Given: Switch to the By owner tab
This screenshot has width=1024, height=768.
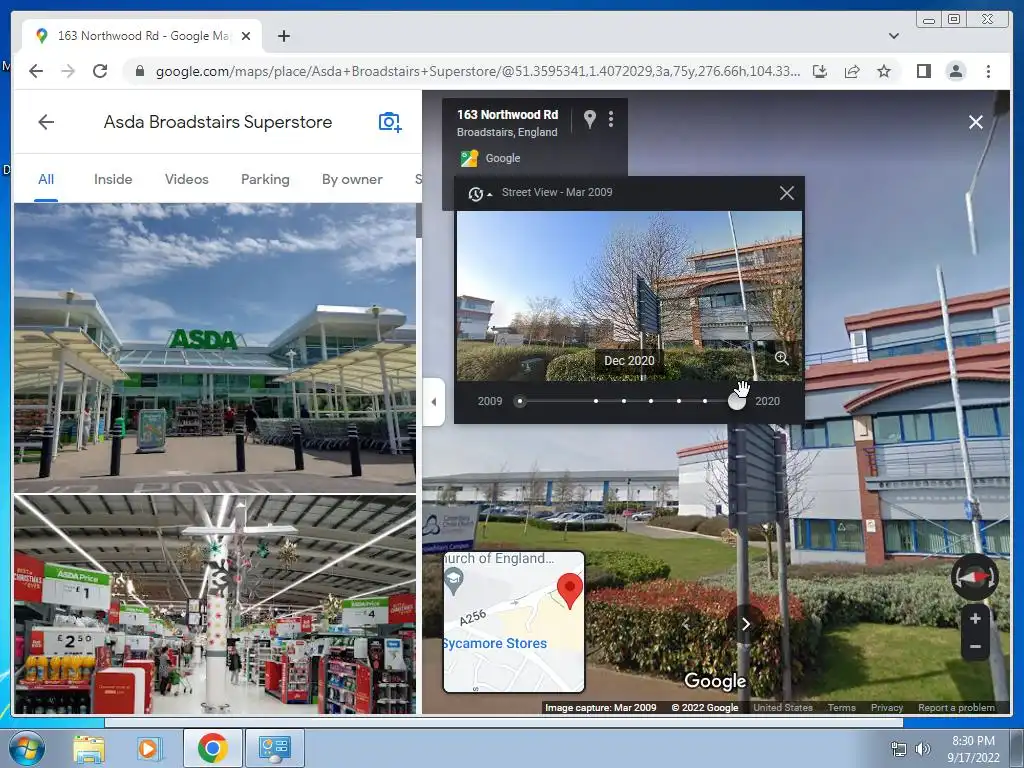Looking at the screenshot, I should point(352,179).
